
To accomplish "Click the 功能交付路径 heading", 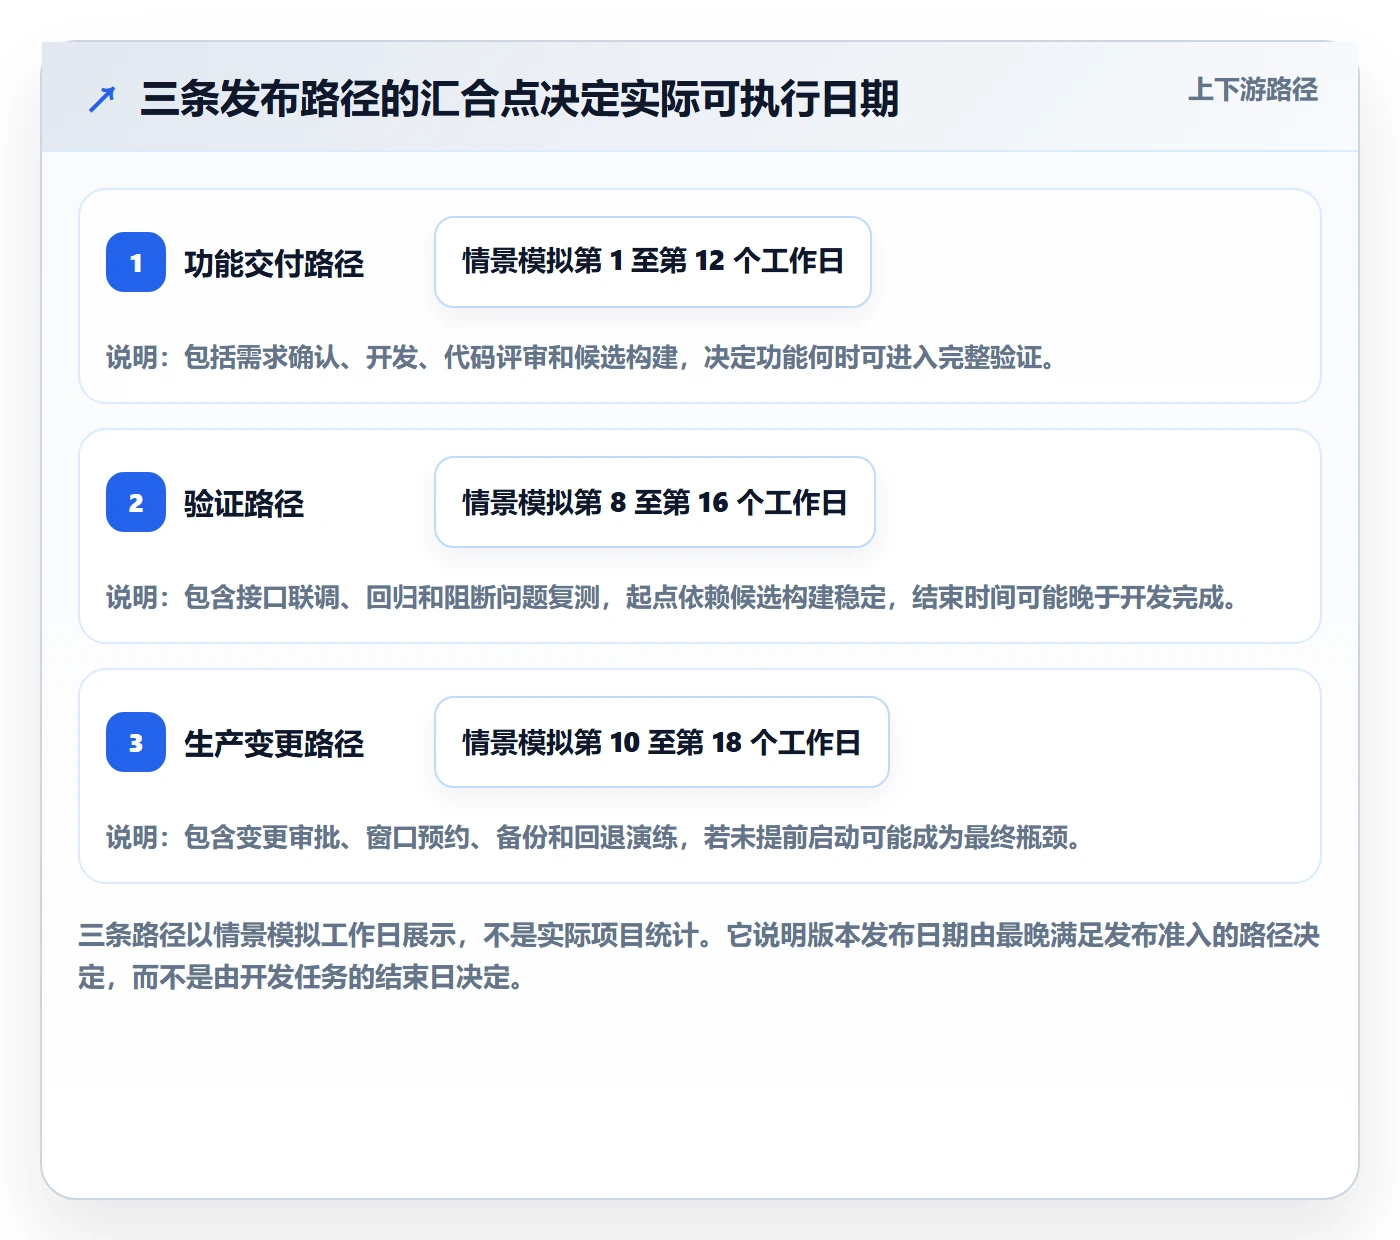I will click(x=274, y=263).
